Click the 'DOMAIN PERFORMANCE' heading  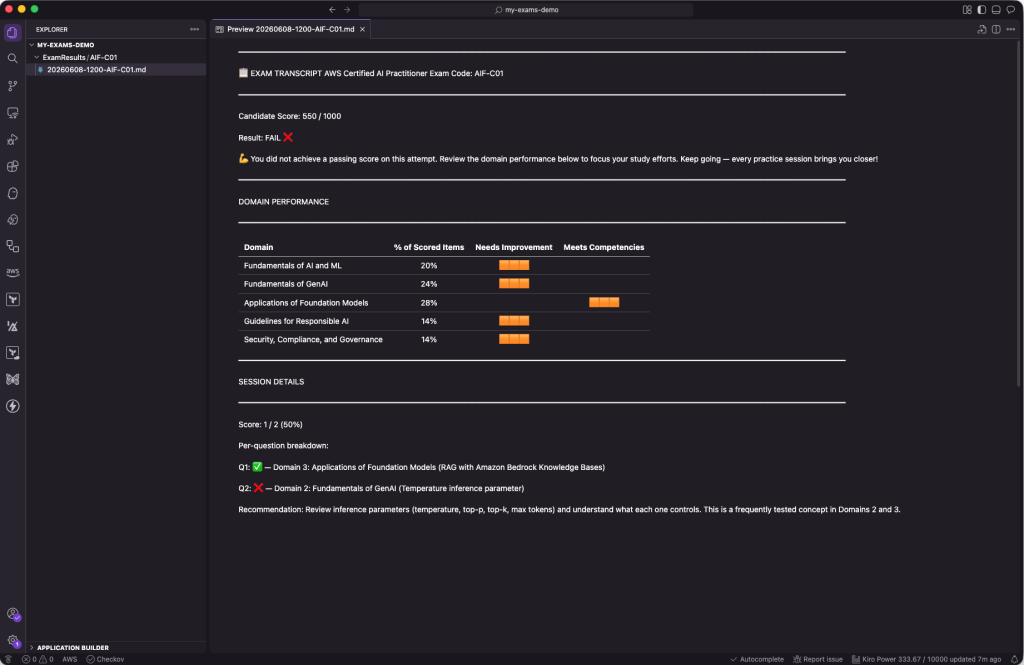pos(283,202)
